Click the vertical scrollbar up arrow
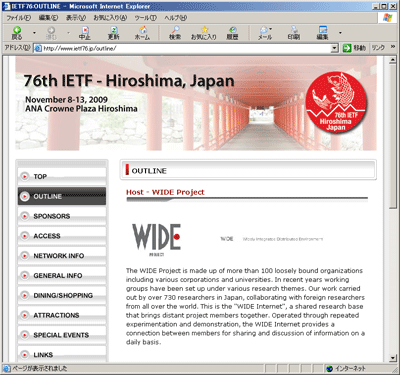Screen dimensions: 400x375 [393, 60]
